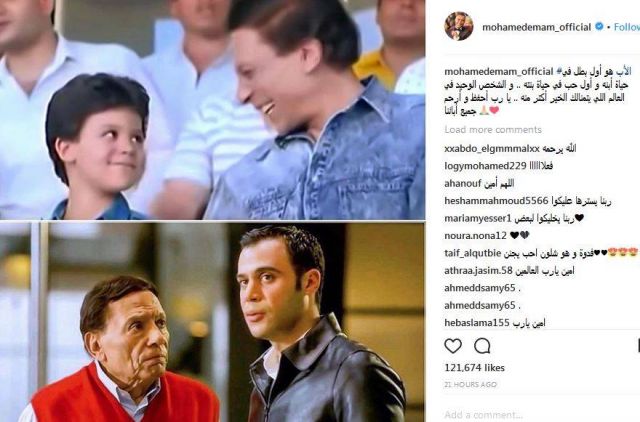Click the heart like icon

coord(453,346)
